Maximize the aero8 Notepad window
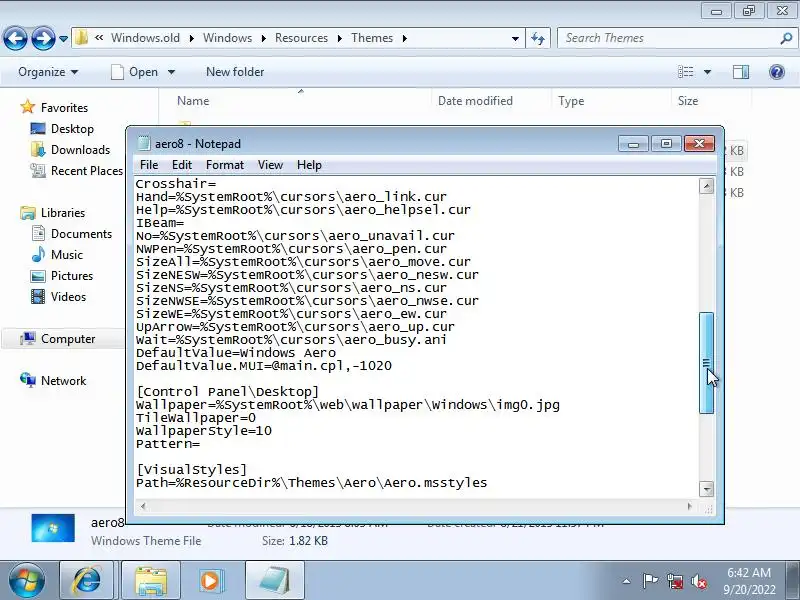The width and height of the screenshot is (800, 600). coord(666,144)
